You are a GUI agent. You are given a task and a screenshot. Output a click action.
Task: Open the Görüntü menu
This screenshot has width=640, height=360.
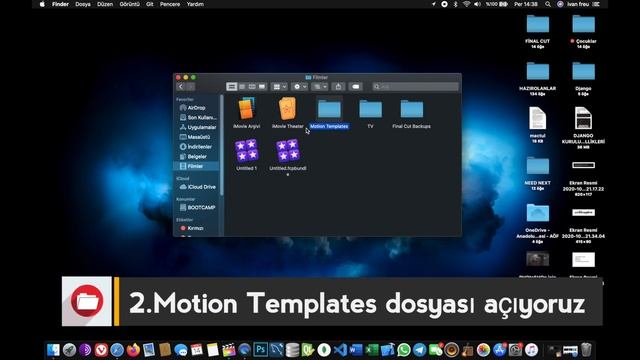[x=129, y=4]
